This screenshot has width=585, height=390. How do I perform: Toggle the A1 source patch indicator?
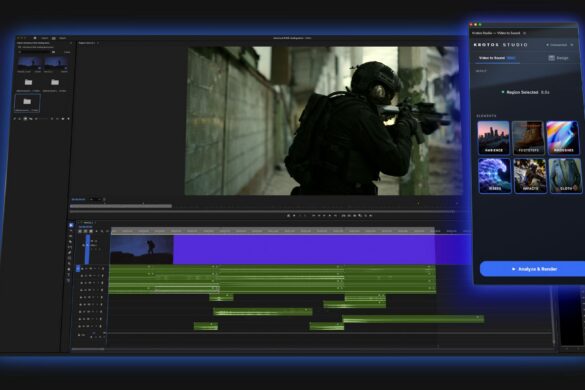pos(78,268)
